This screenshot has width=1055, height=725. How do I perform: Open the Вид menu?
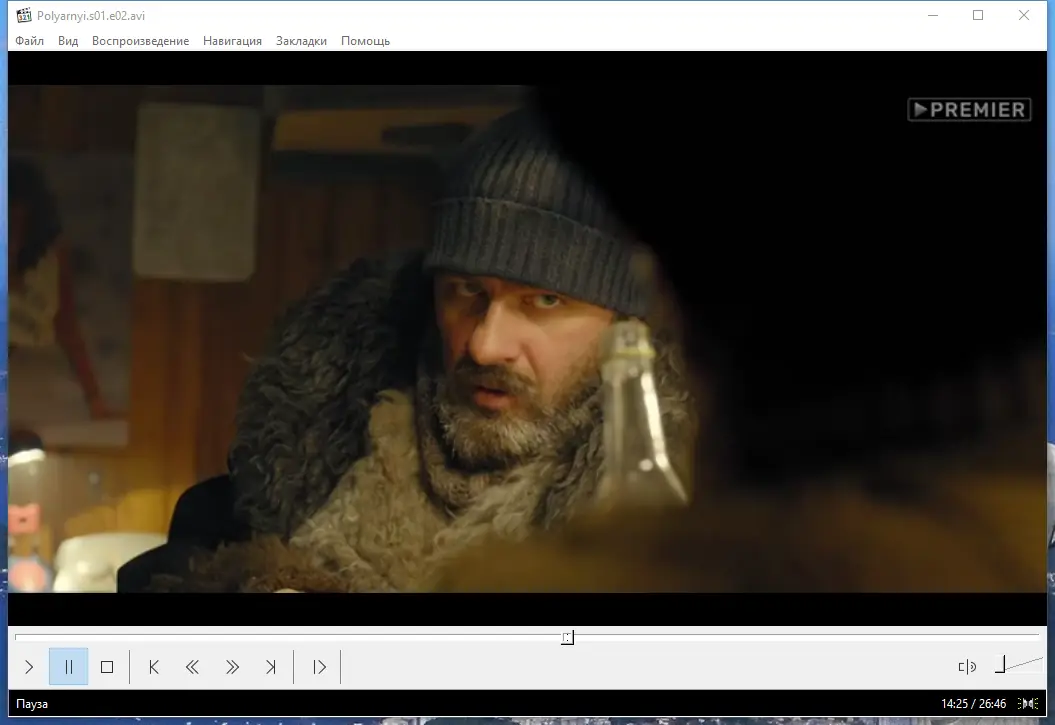[68, 41]
